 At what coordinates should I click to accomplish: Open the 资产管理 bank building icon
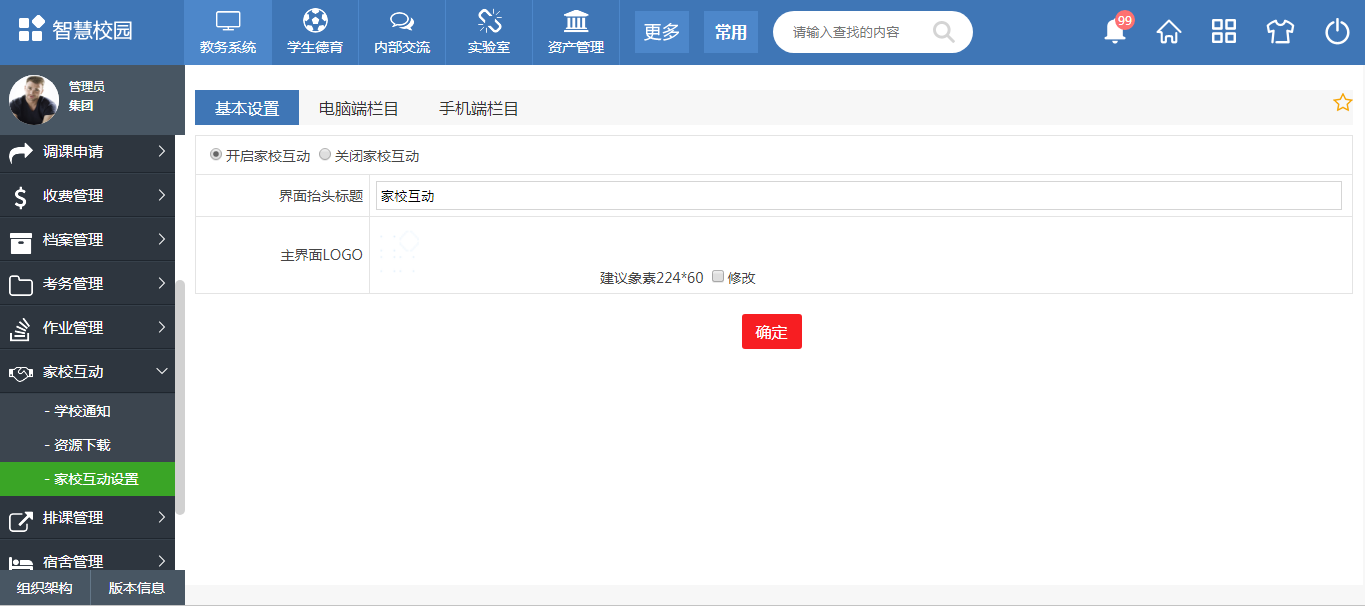click(576, 21)
